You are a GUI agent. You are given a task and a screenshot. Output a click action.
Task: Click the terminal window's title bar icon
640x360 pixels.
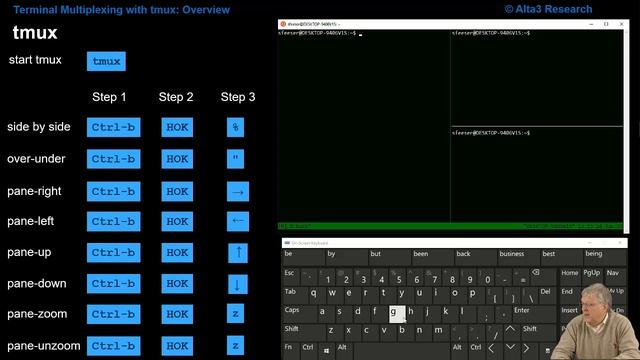[x=283, y=24]
